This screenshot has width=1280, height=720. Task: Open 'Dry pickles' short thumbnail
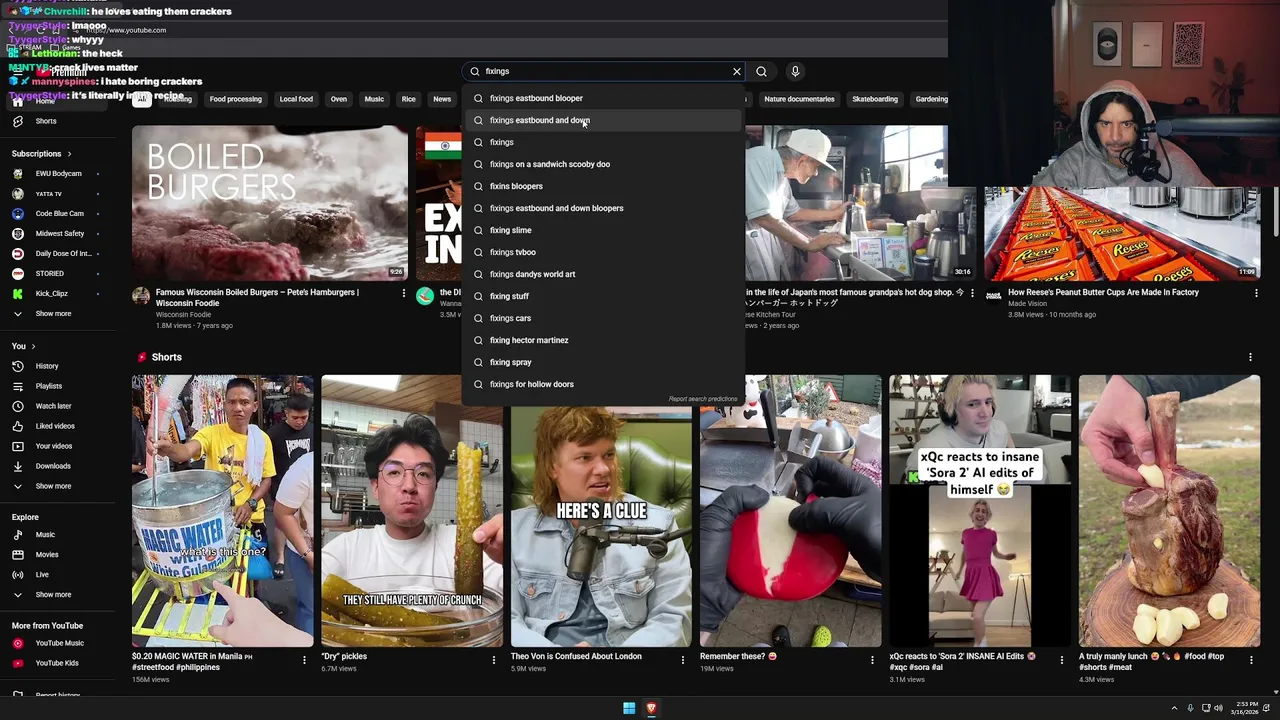coord(412,511)
